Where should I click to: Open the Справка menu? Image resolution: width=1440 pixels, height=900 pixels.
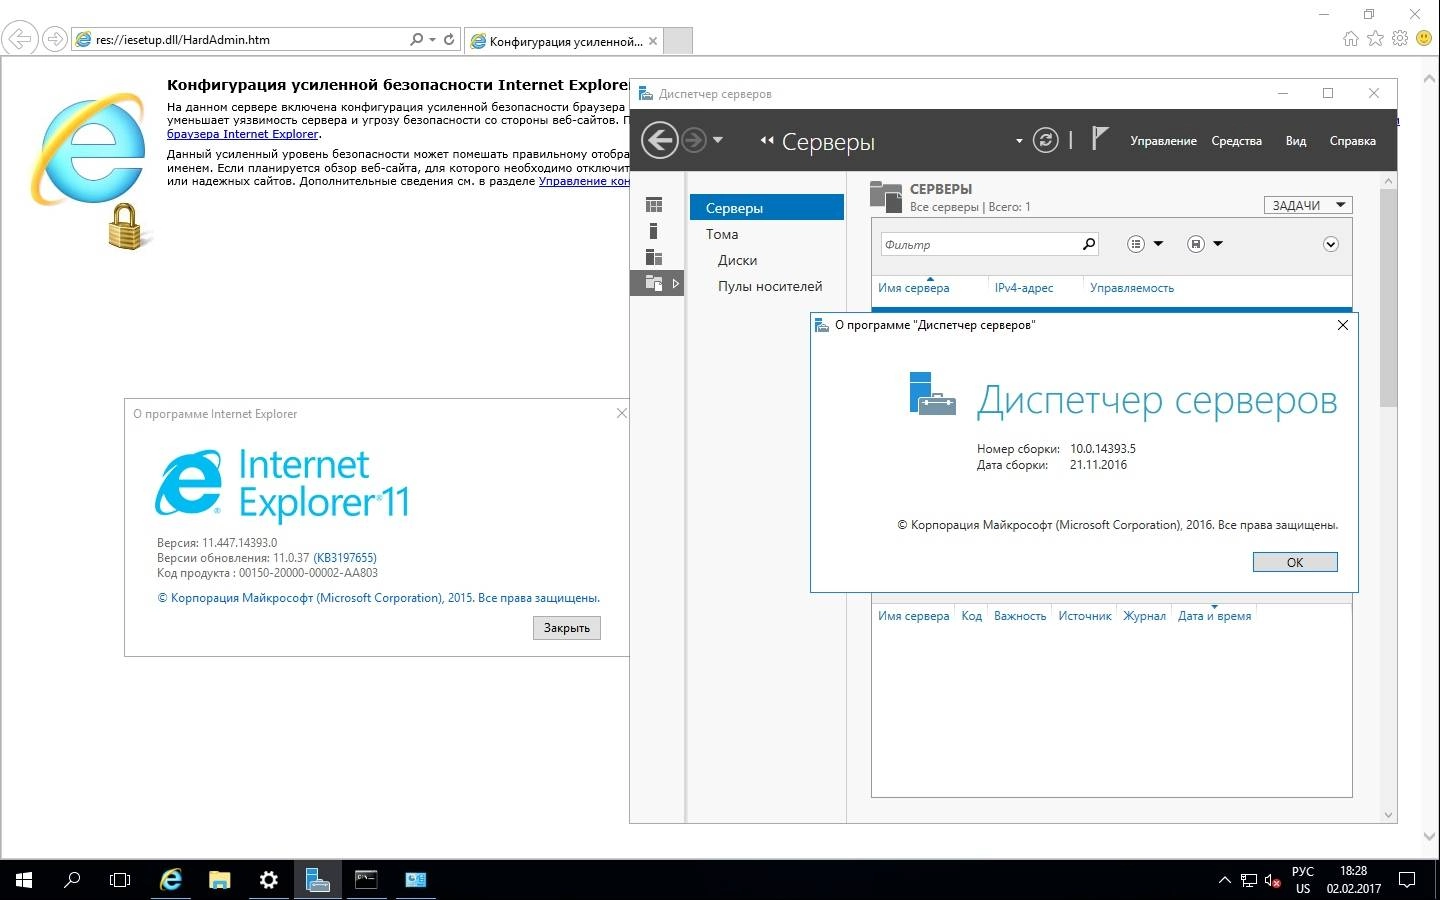pos(1352,141)
